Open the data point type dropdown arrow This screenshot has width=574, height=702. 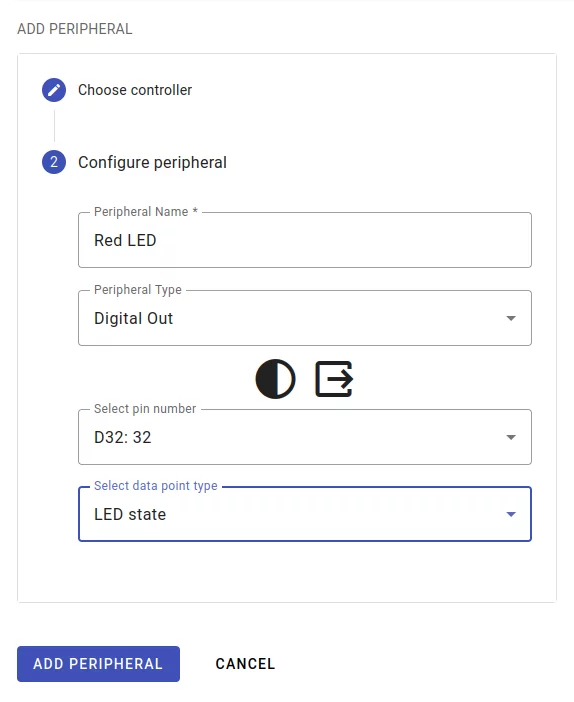pos(511,514)
